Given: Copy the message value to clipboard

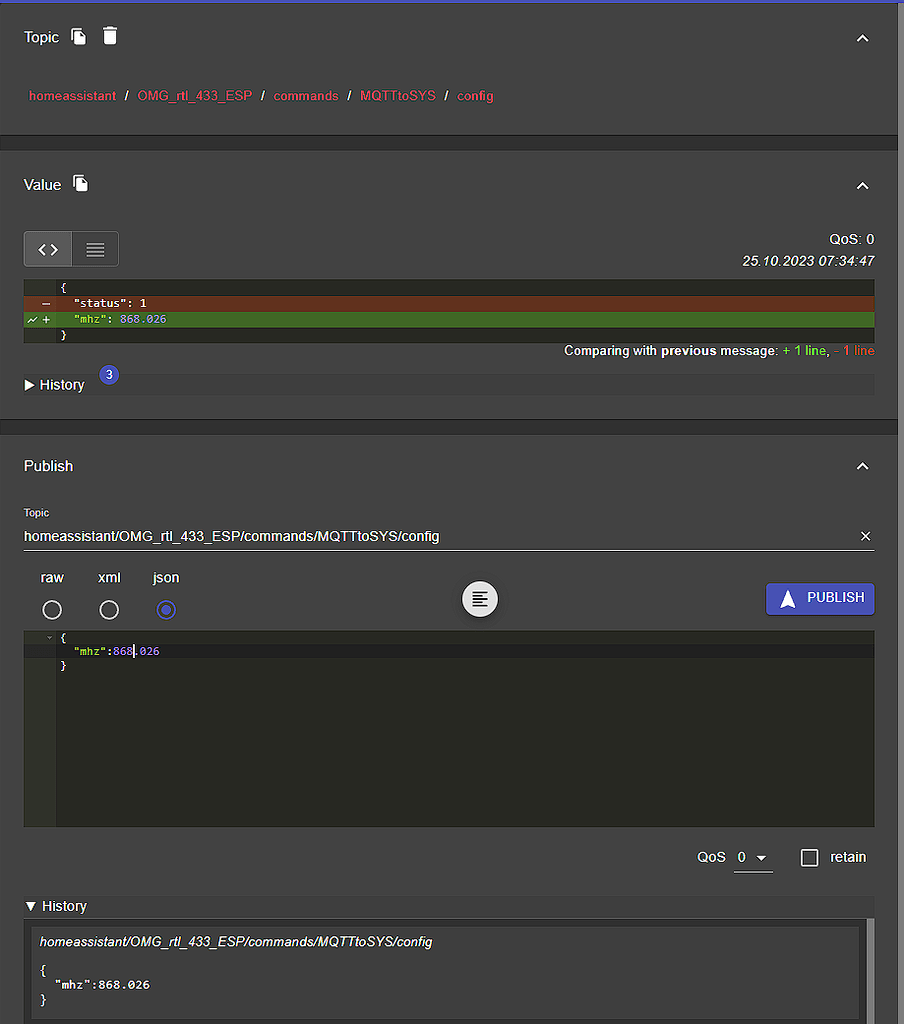Looking at the screenshot, I should (80, 184).
